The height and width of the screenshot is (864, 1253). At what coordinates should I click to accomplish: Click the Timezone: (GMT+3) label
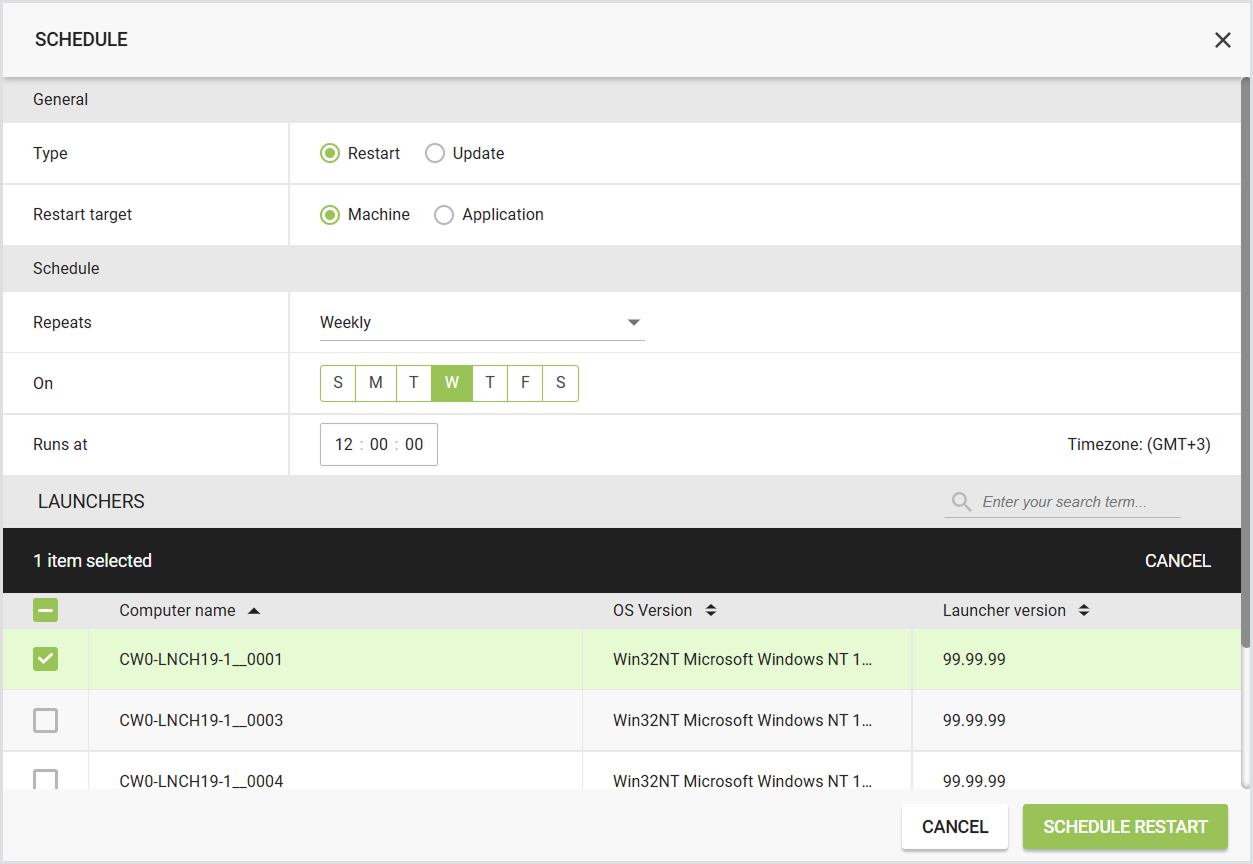[x=1139, y=445]
